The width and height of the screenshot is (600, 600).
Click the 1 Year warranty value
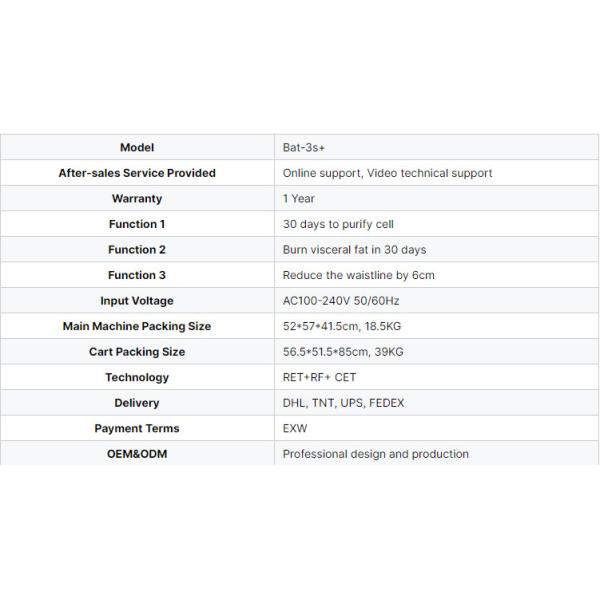click(x=299, y=198)
